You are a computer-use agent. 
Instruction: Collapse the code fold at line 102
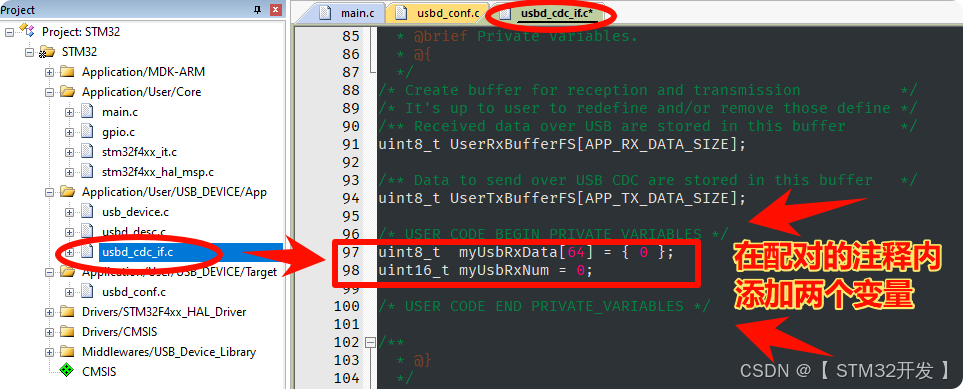click(370, 342)
